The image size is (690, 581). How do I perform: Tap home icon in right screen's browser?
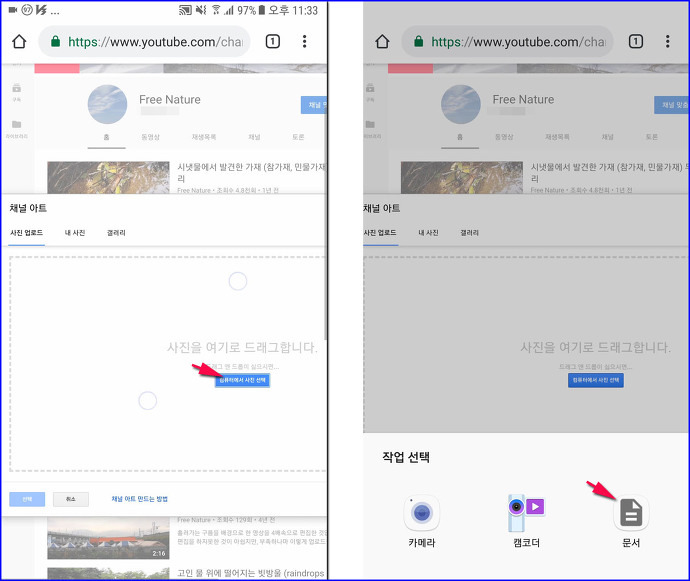[x=382, y=42]
